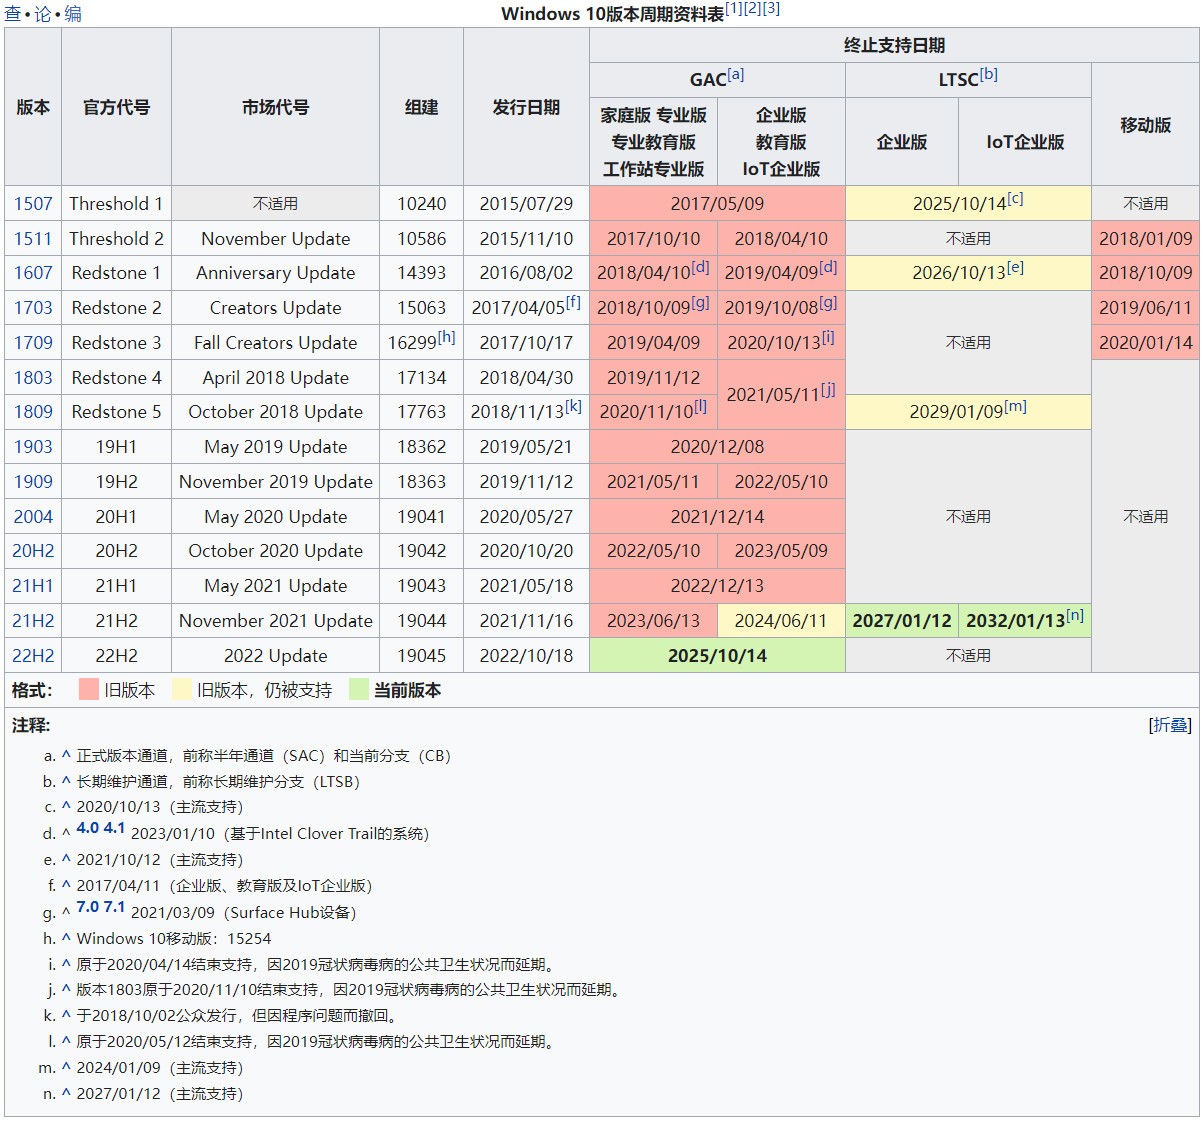Open the version 22H2 link
Viewport: 1204px width, 1121px height.
[33, 656]
